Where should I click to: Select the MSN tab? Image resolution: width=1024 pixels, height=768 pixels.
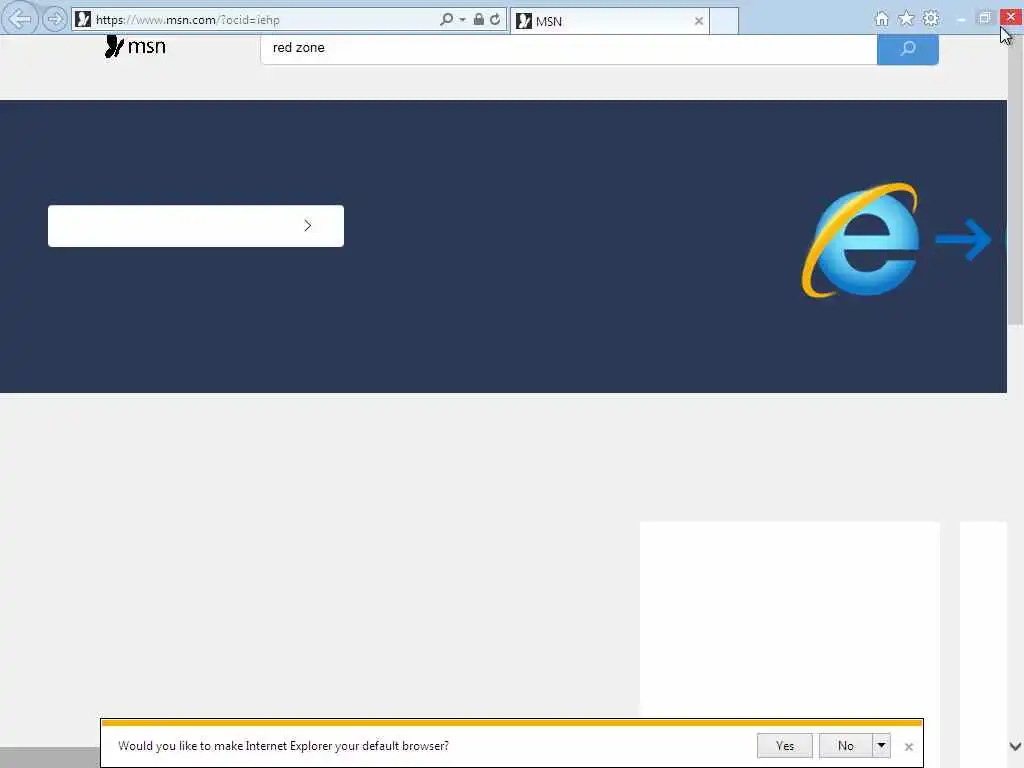pyautogui.click(x=609, y=21)
